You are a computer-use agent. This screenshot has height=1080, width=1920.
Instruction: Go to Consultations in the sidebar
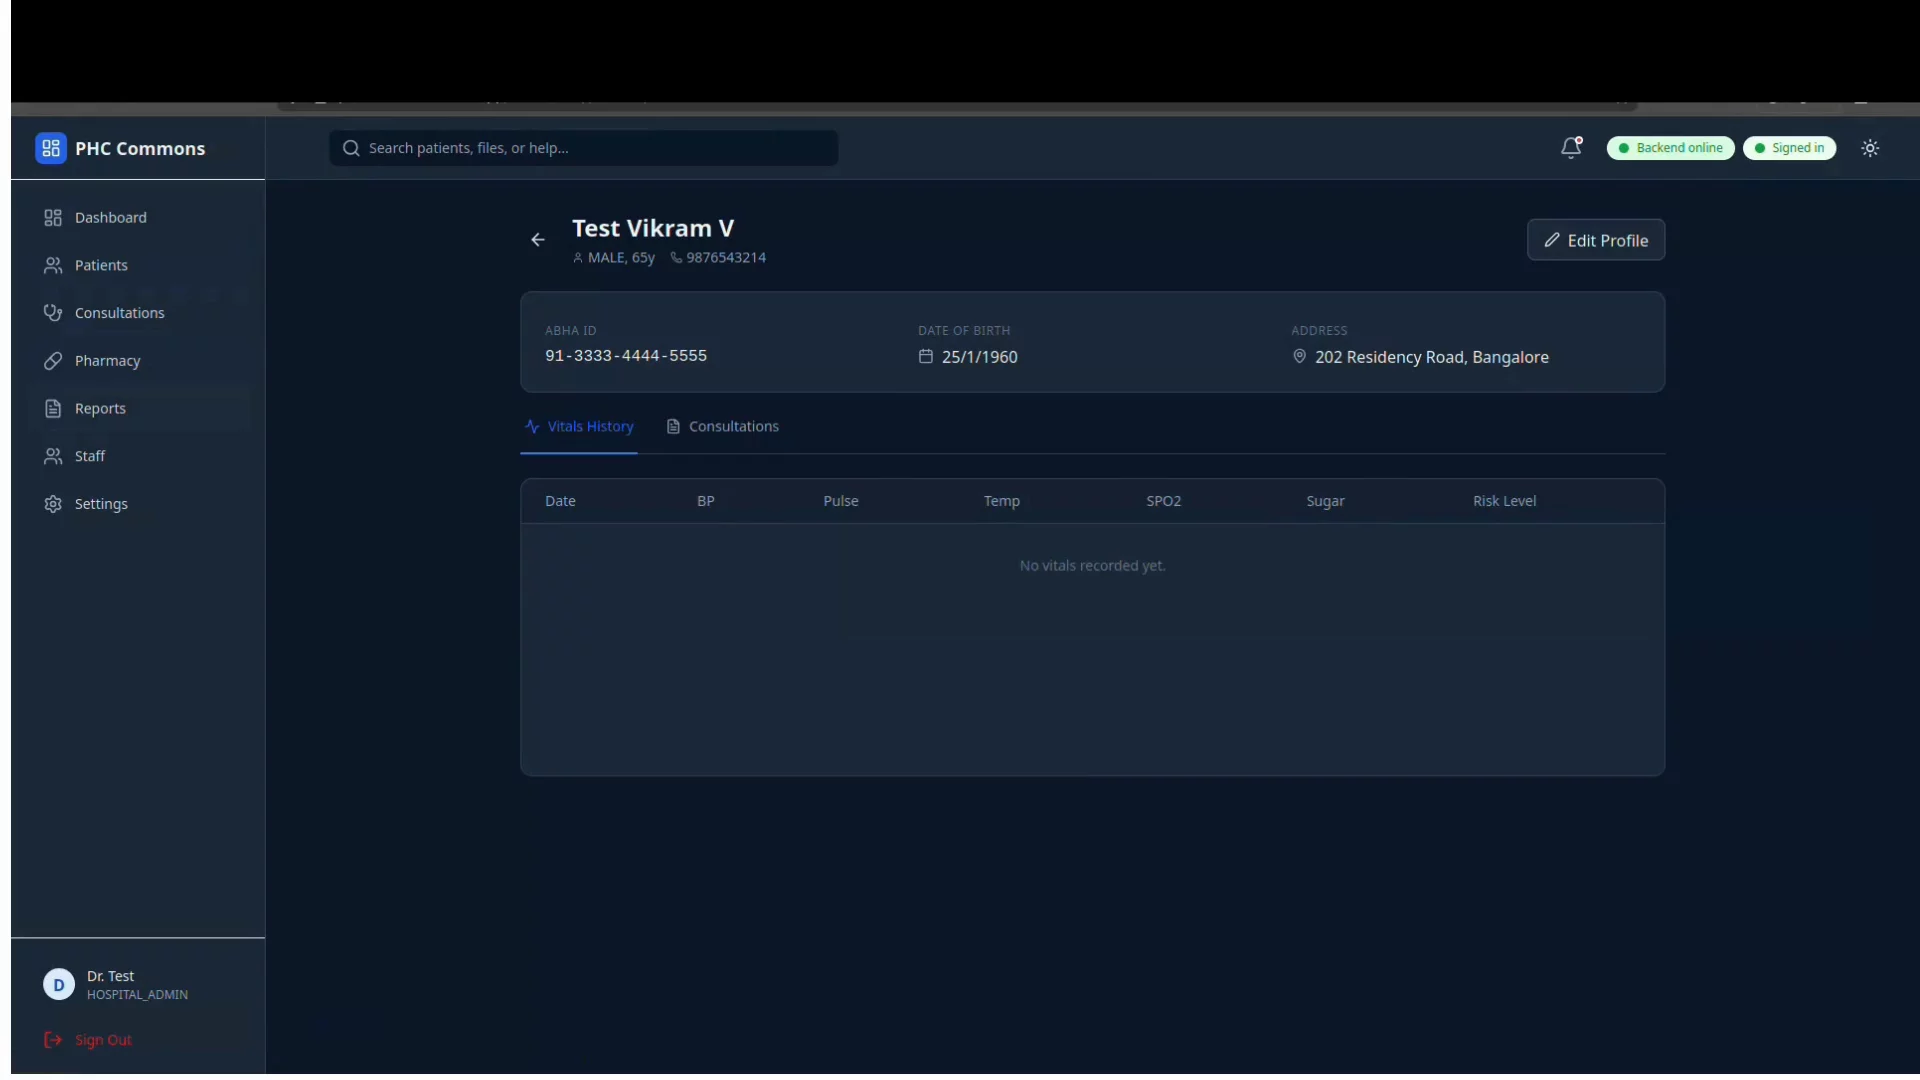point(119,313)
